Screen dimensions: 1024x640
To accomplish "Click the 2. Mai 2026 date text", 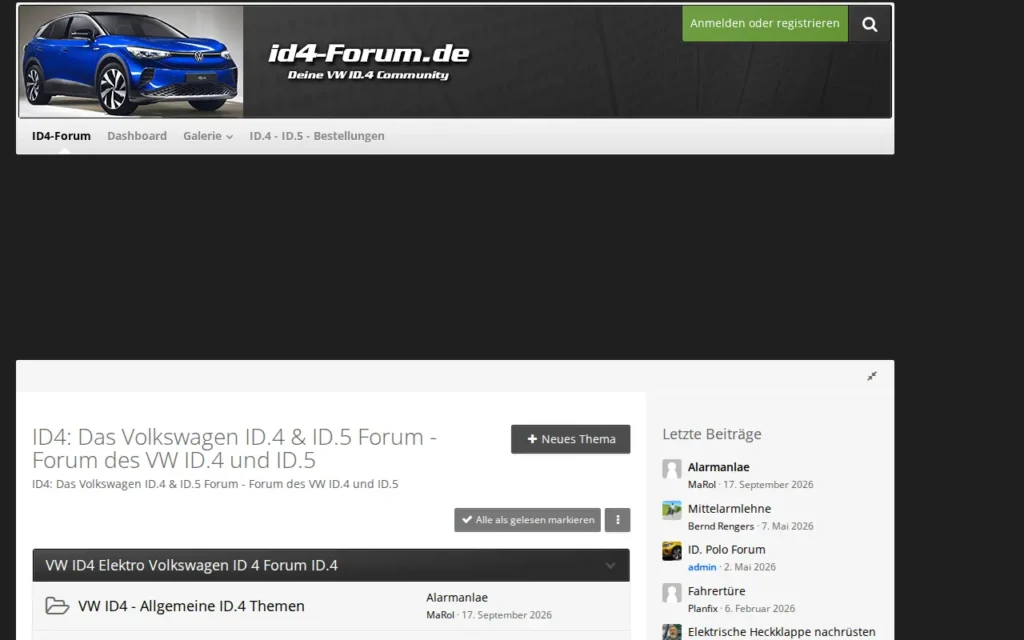I will 749,567.
